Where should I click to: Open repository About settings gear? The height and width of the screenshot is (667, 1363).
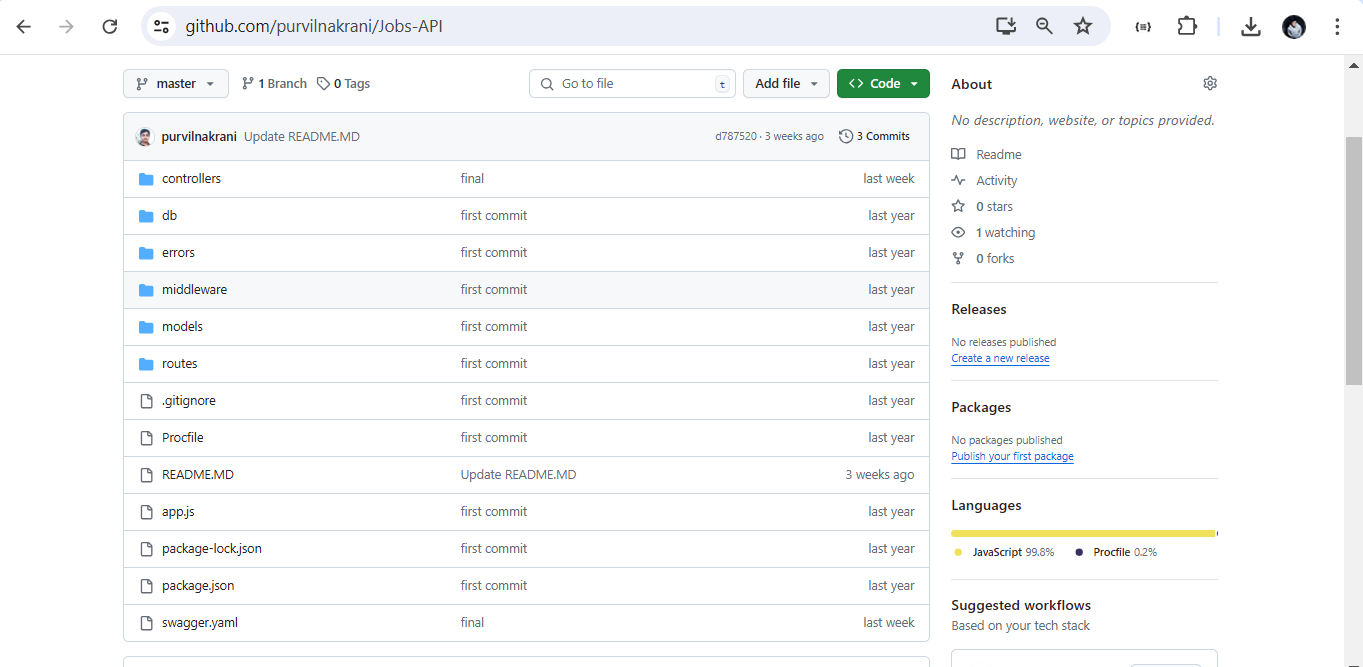[1210, 83]
